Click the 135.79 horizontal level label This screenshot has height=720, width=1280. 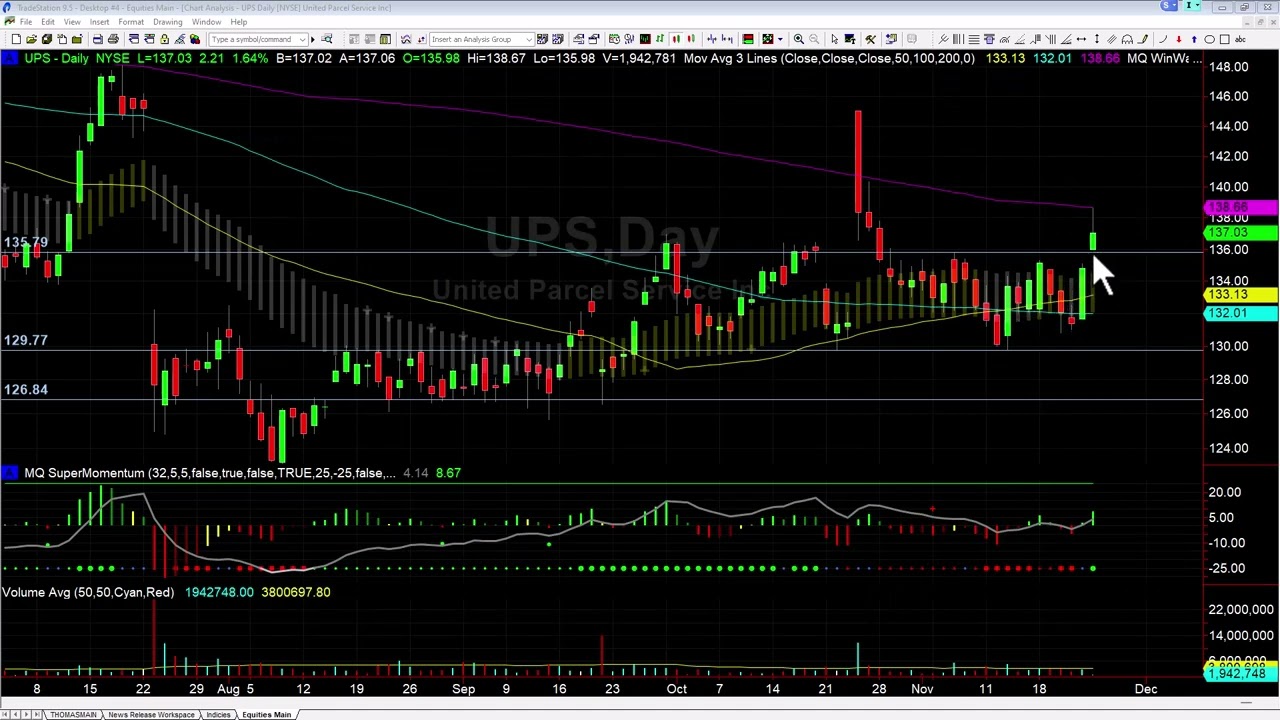26,242
